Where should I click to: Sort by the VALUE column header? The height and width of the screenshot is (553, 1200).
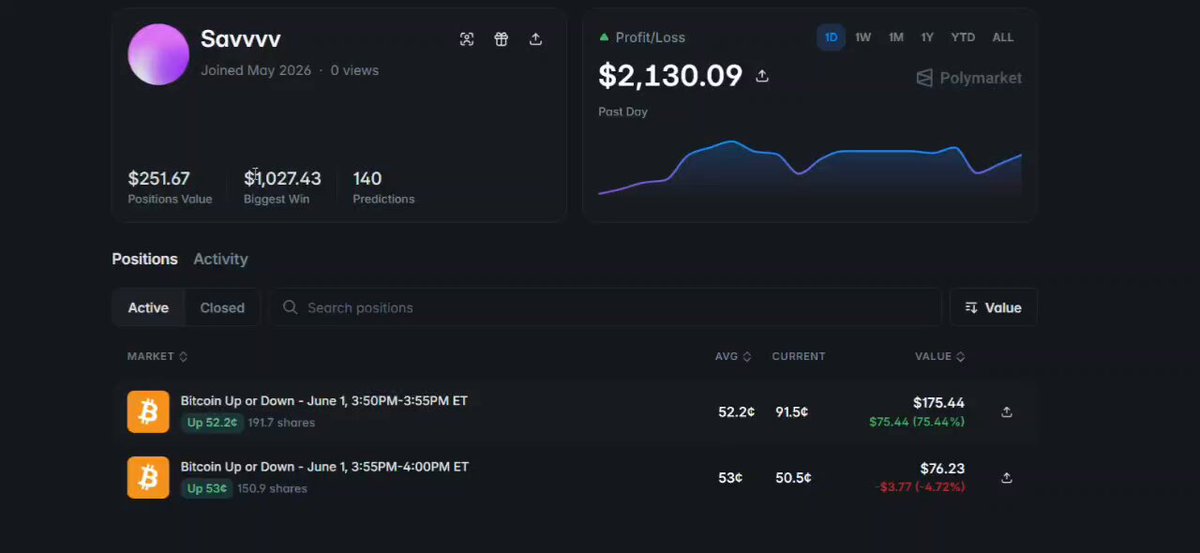(940, 356)
